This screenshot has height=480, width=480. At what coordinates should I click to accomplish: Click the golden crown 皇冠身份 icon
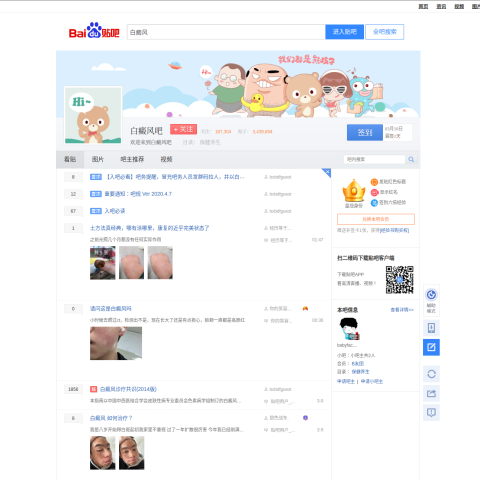point(354,190)
